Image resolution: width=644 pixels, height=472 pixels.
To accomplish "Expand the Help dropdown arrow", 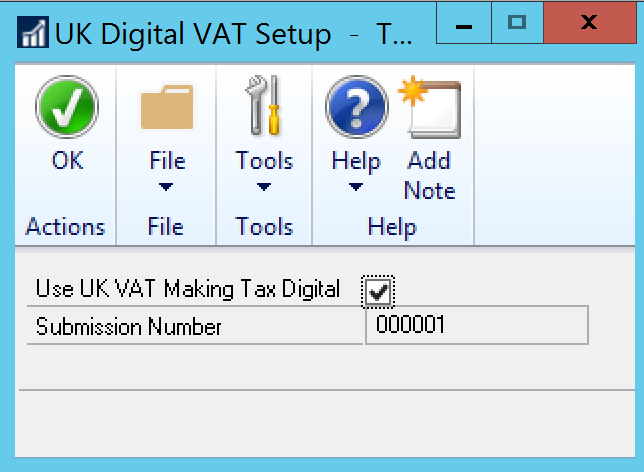I will pos(356,187).
